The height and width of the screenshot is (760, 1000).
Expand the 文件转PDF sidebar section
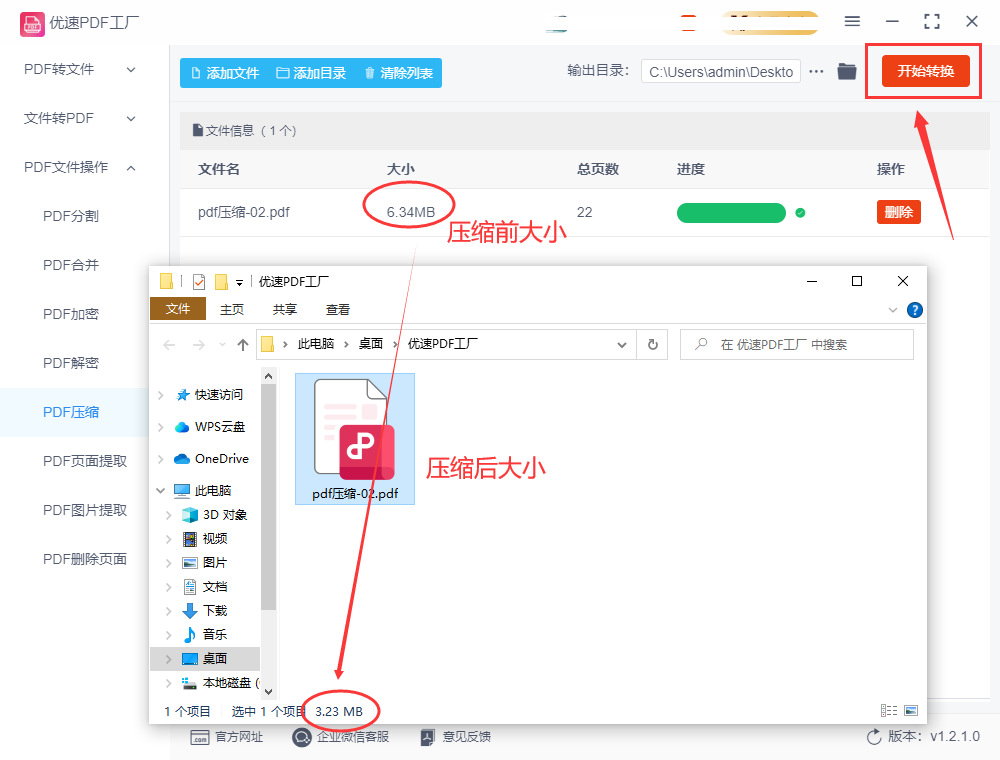point(80,119)
